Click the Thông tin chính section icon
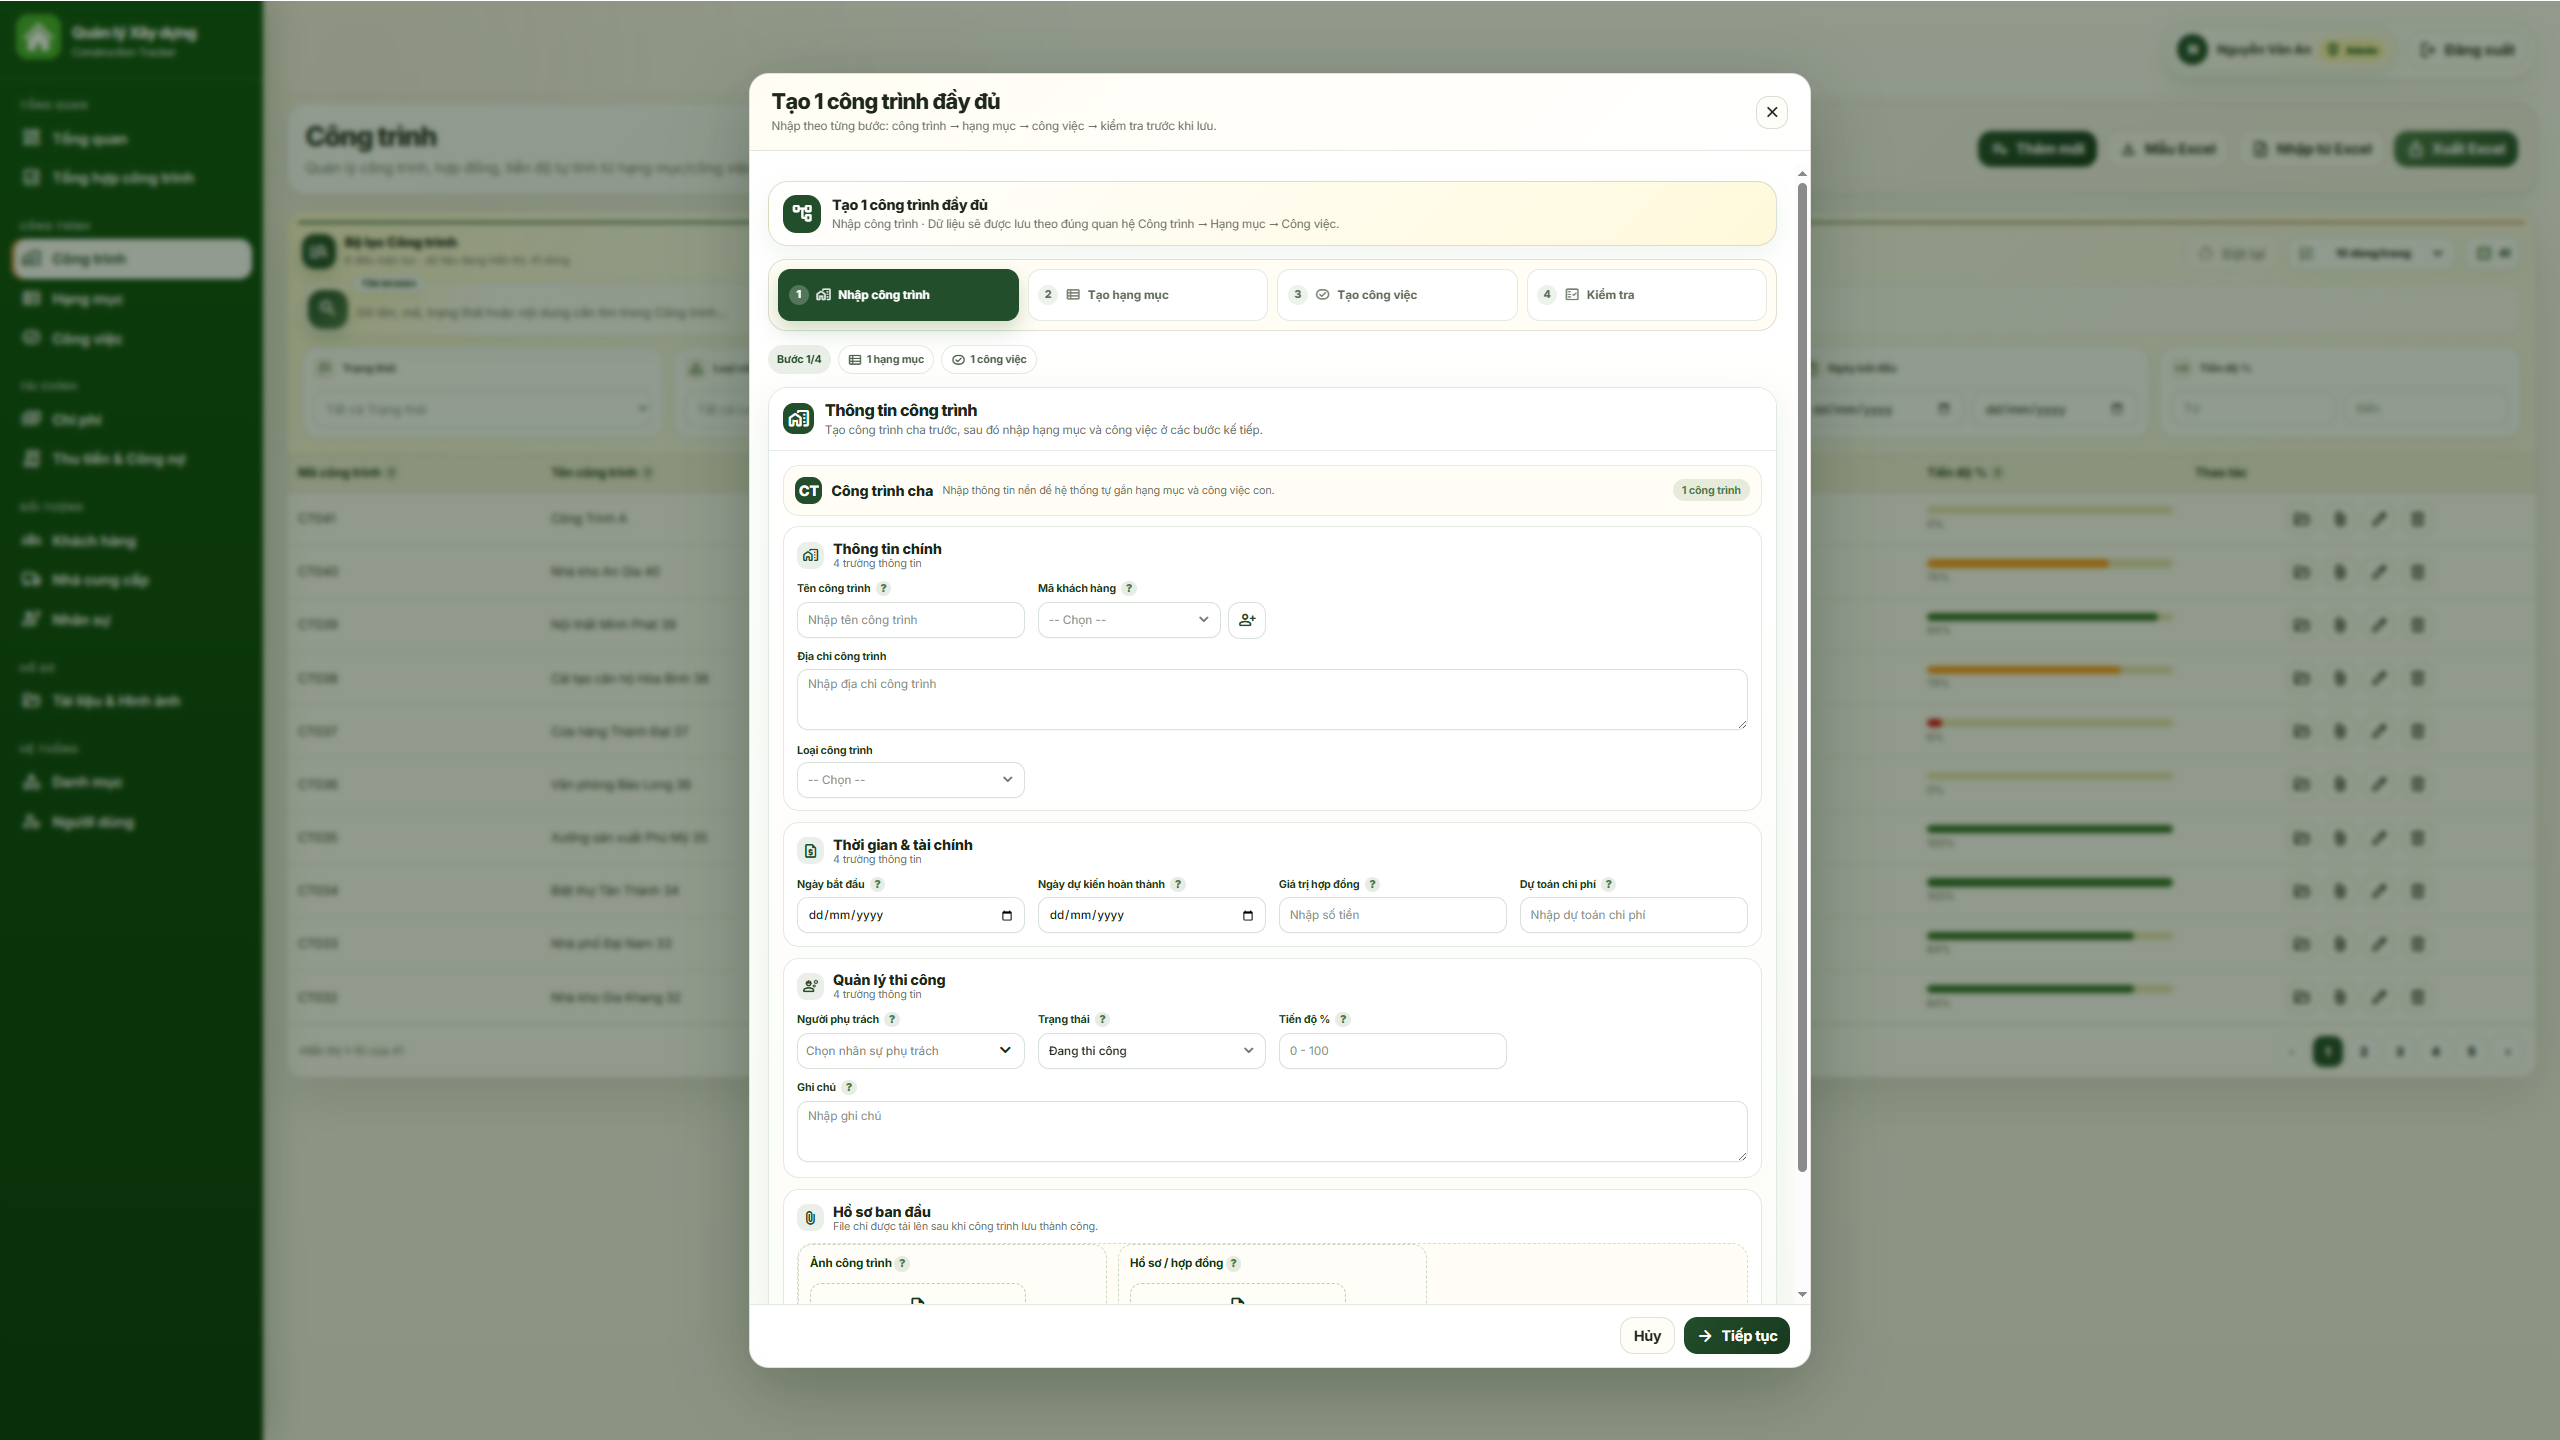Image resolution: width=2560 pixels, height=1440 pixels. pyautogui.click(x=810, y=555)
